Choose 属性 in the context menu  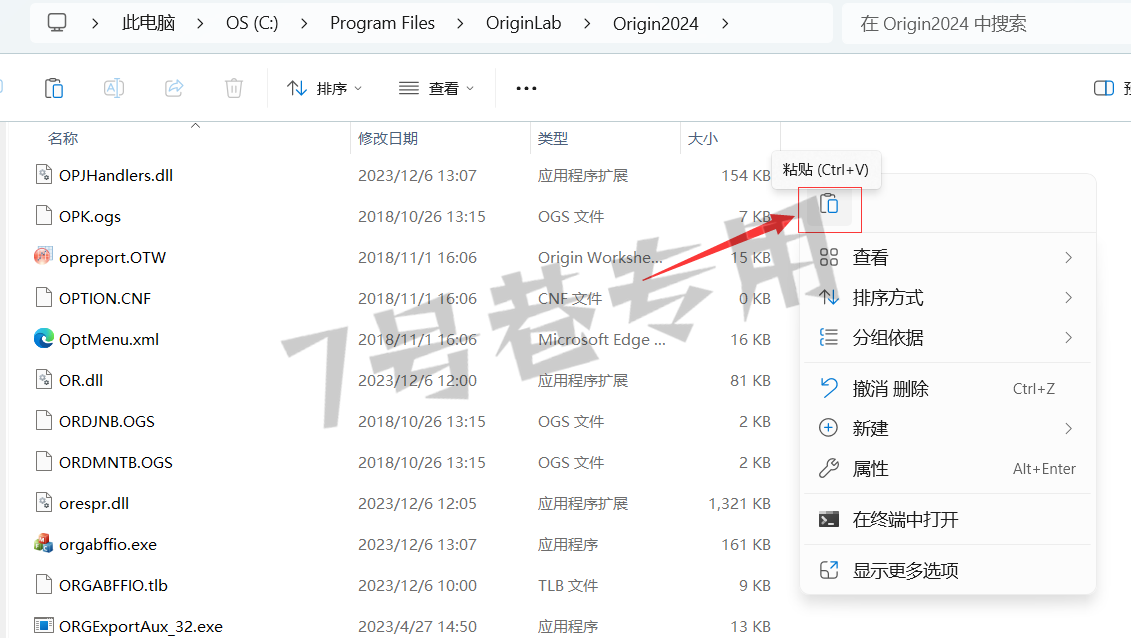pyautogui.click(x=948, y=469)
